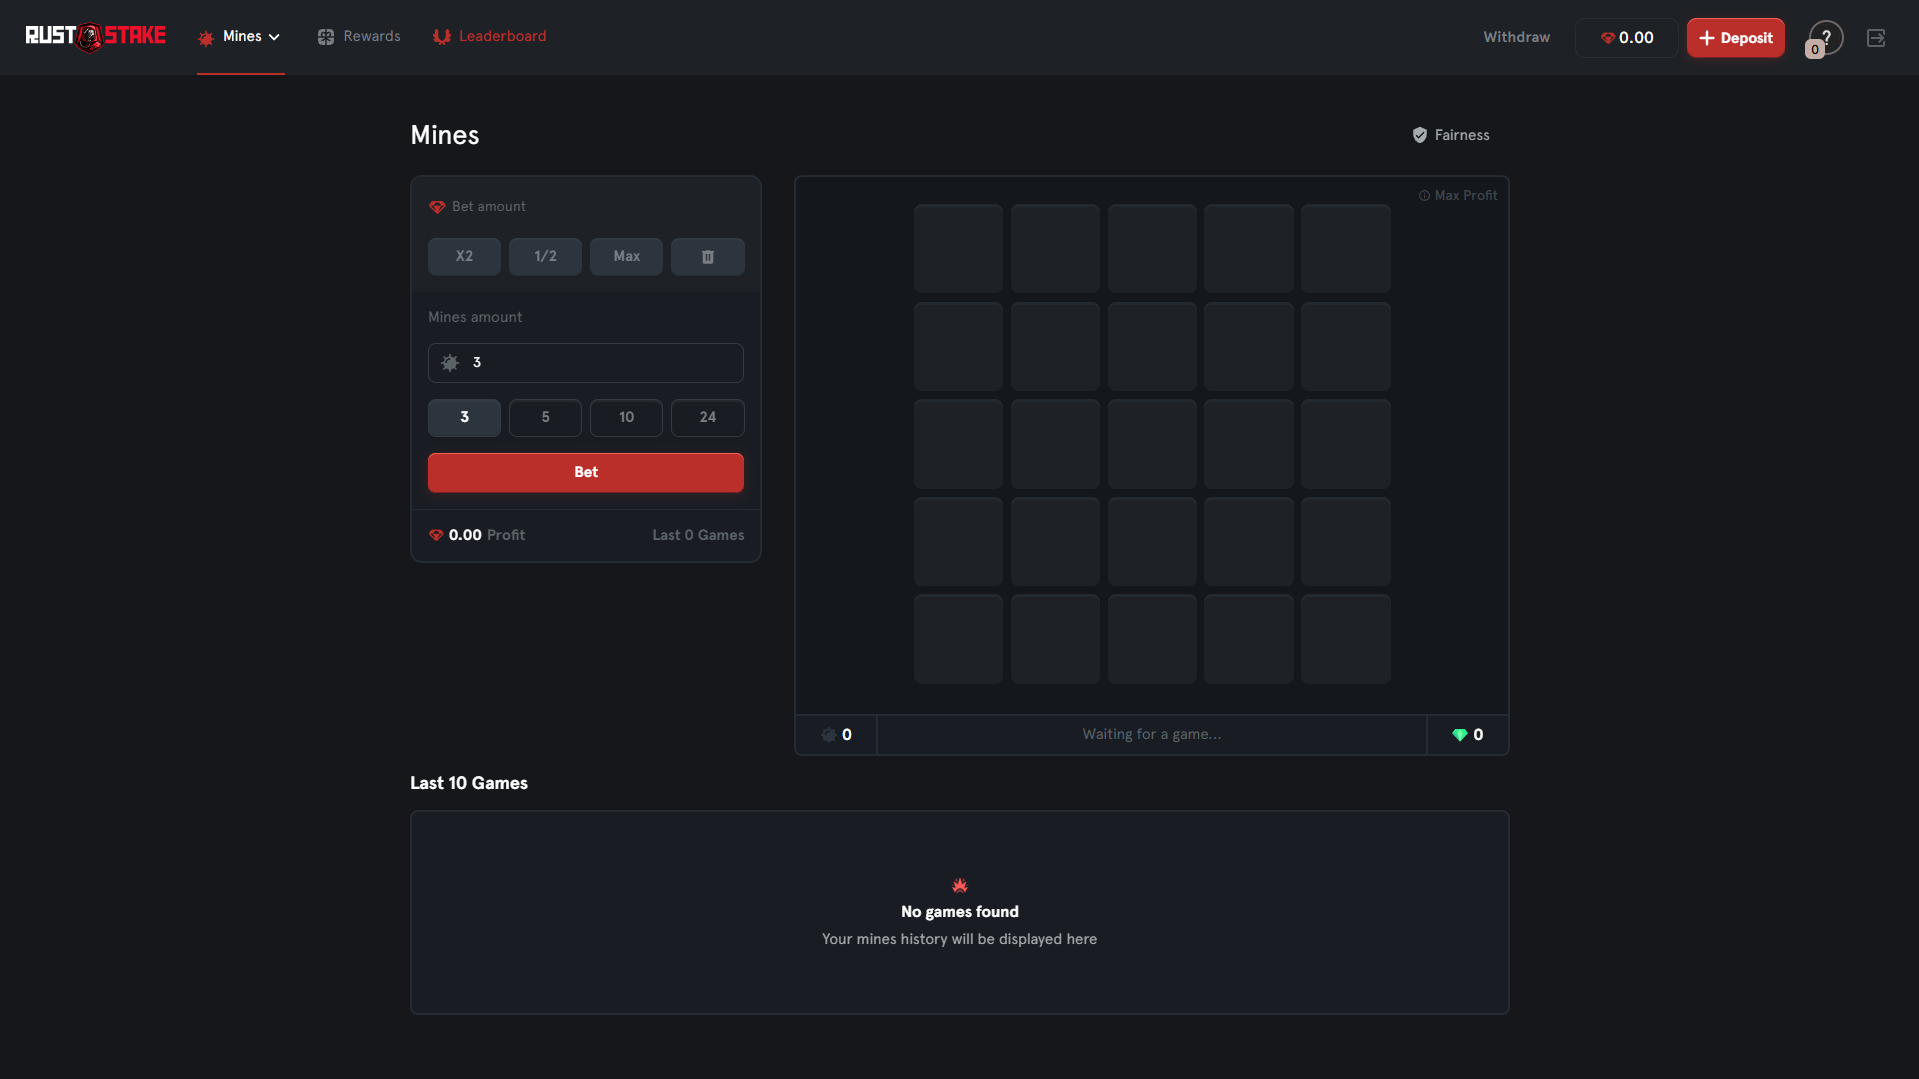Clear bet with trash icon
Viewport: 1919px width, 1079px height.
(x=707, y=256)
